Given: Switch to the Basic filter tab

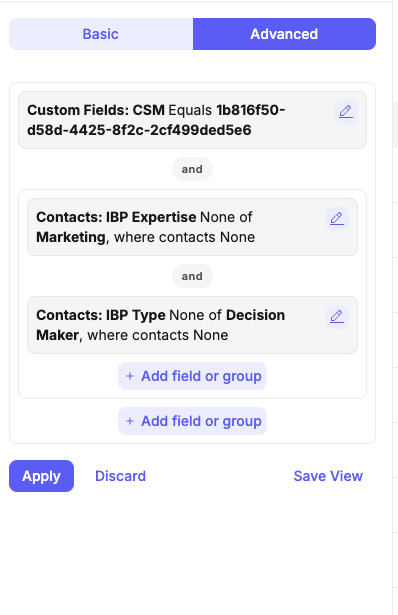Looking at the screenshot, I should pyautogui.click(x=101, y=34).
